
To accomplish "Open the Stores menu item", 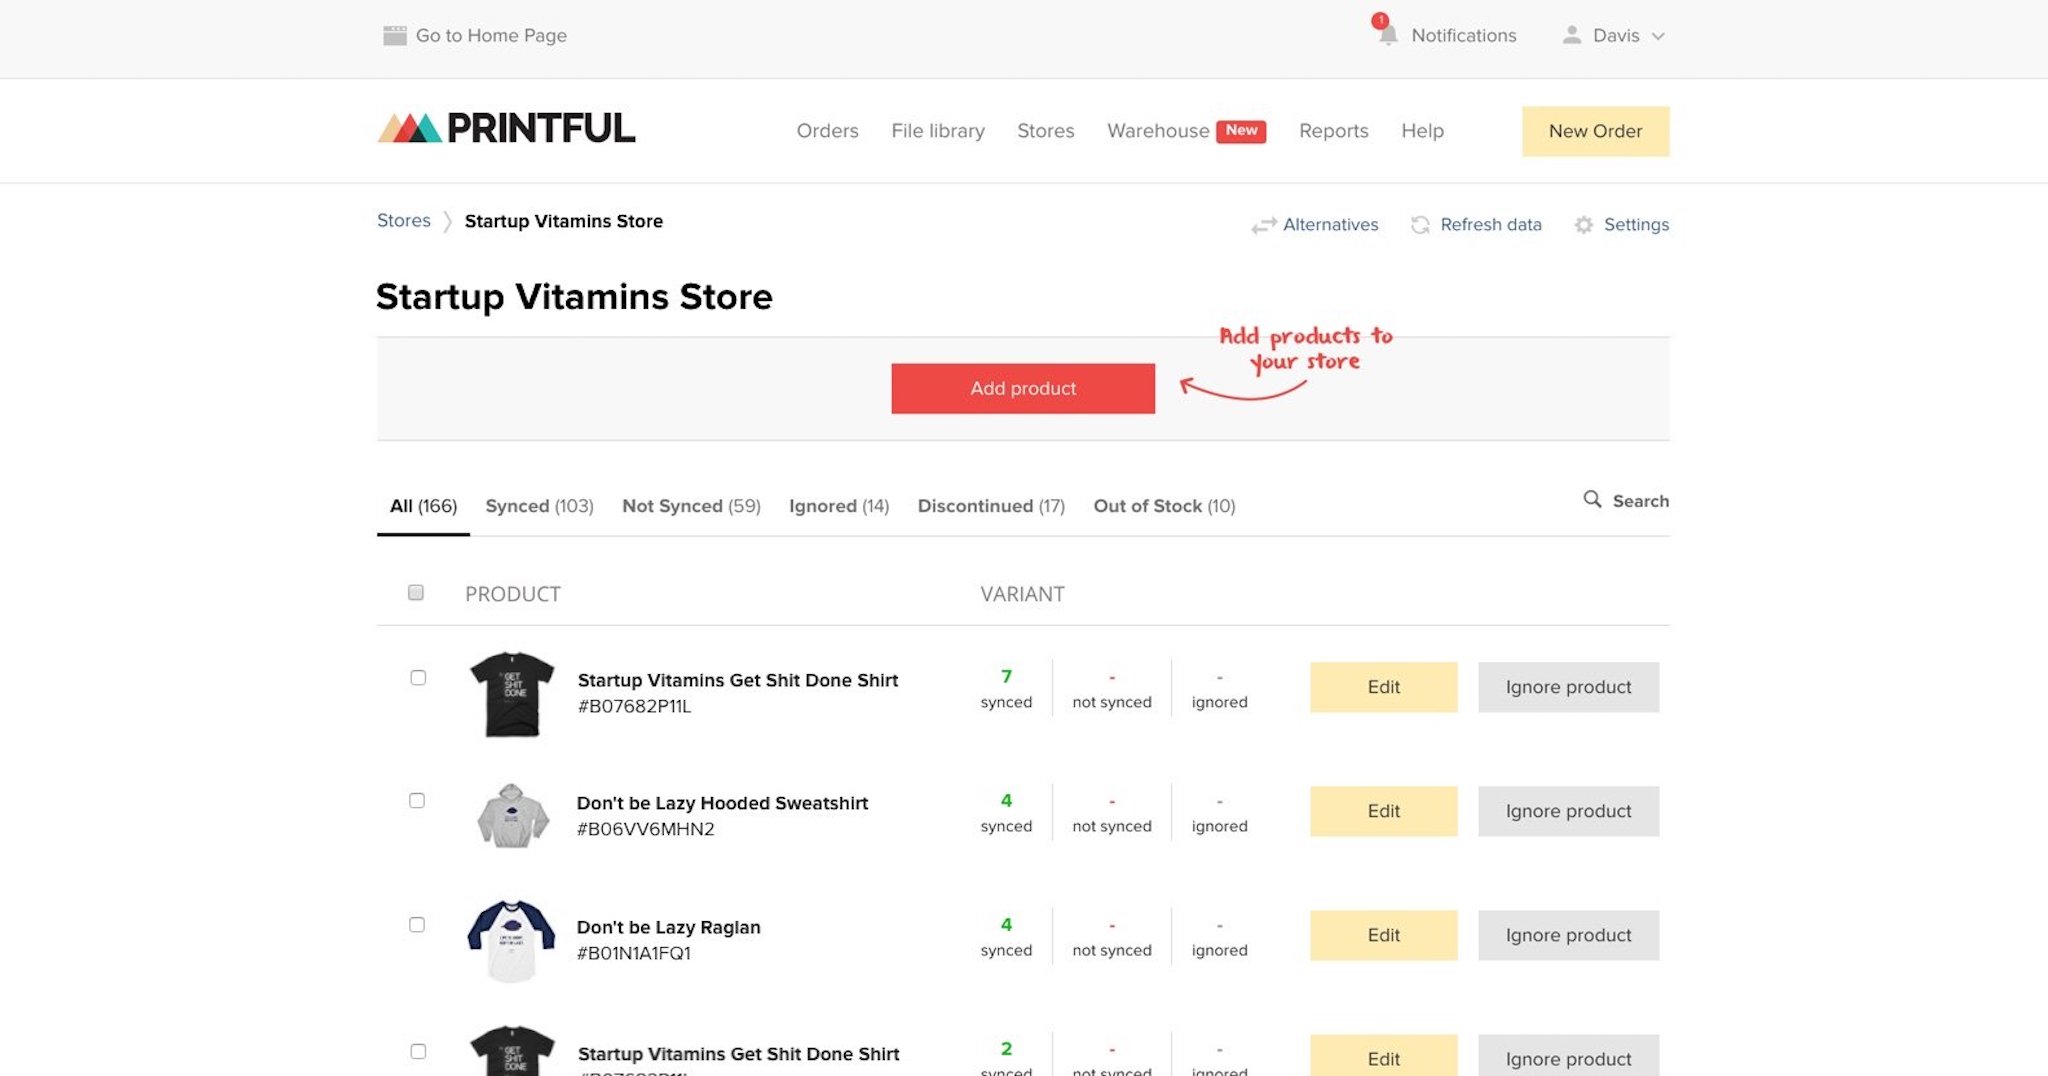I will pos(1045,131).
